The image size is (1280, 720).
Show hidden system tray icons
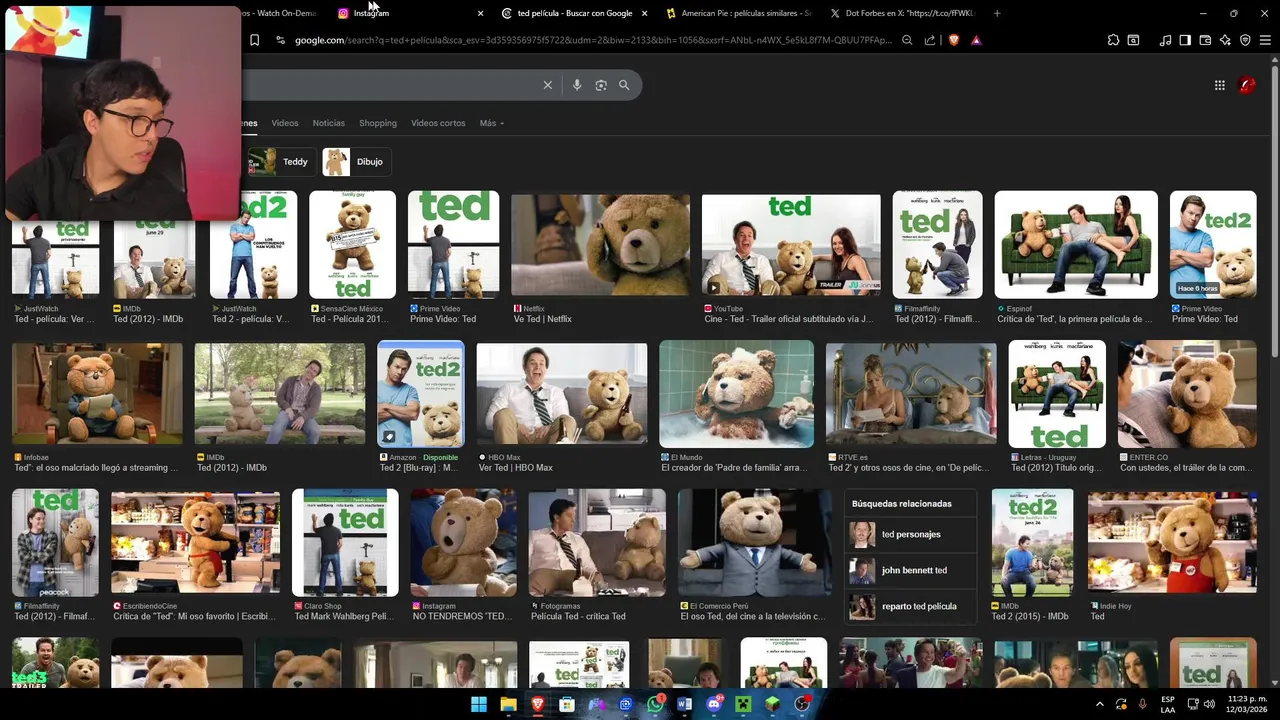[x=1100, y=704]
